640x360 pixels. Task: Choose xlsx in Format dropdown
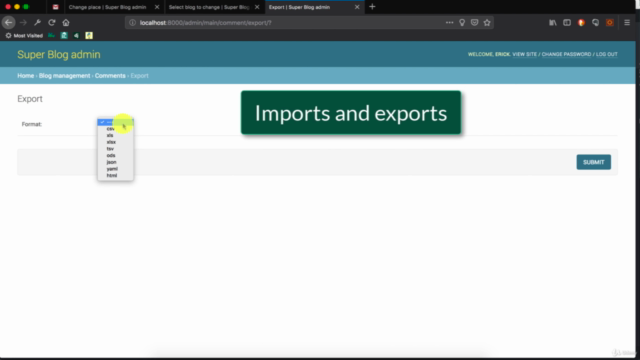[x=115, y=142]
